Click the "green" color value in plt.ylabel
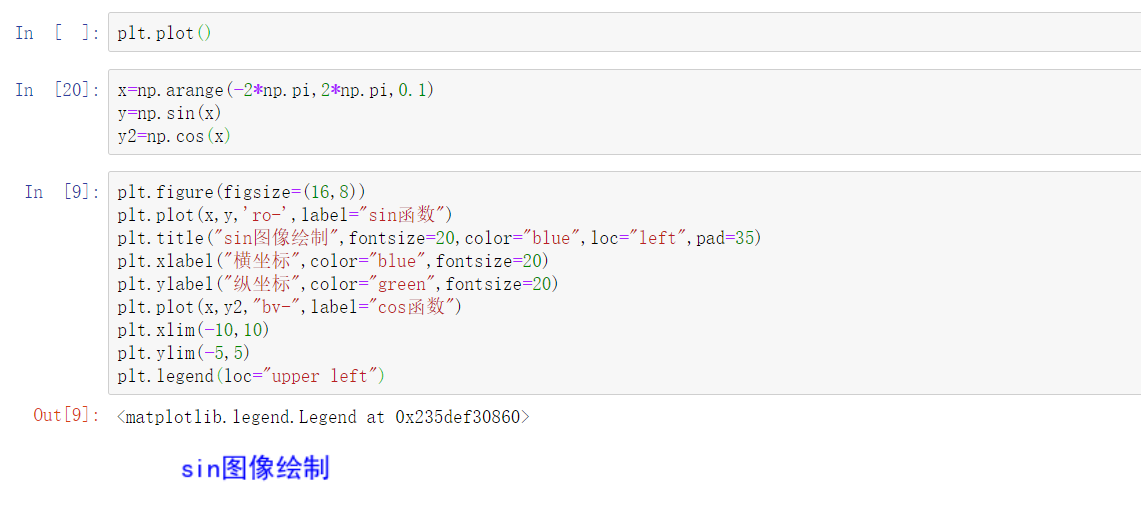This screenshot has height=509, width=1141. [401, 284]
